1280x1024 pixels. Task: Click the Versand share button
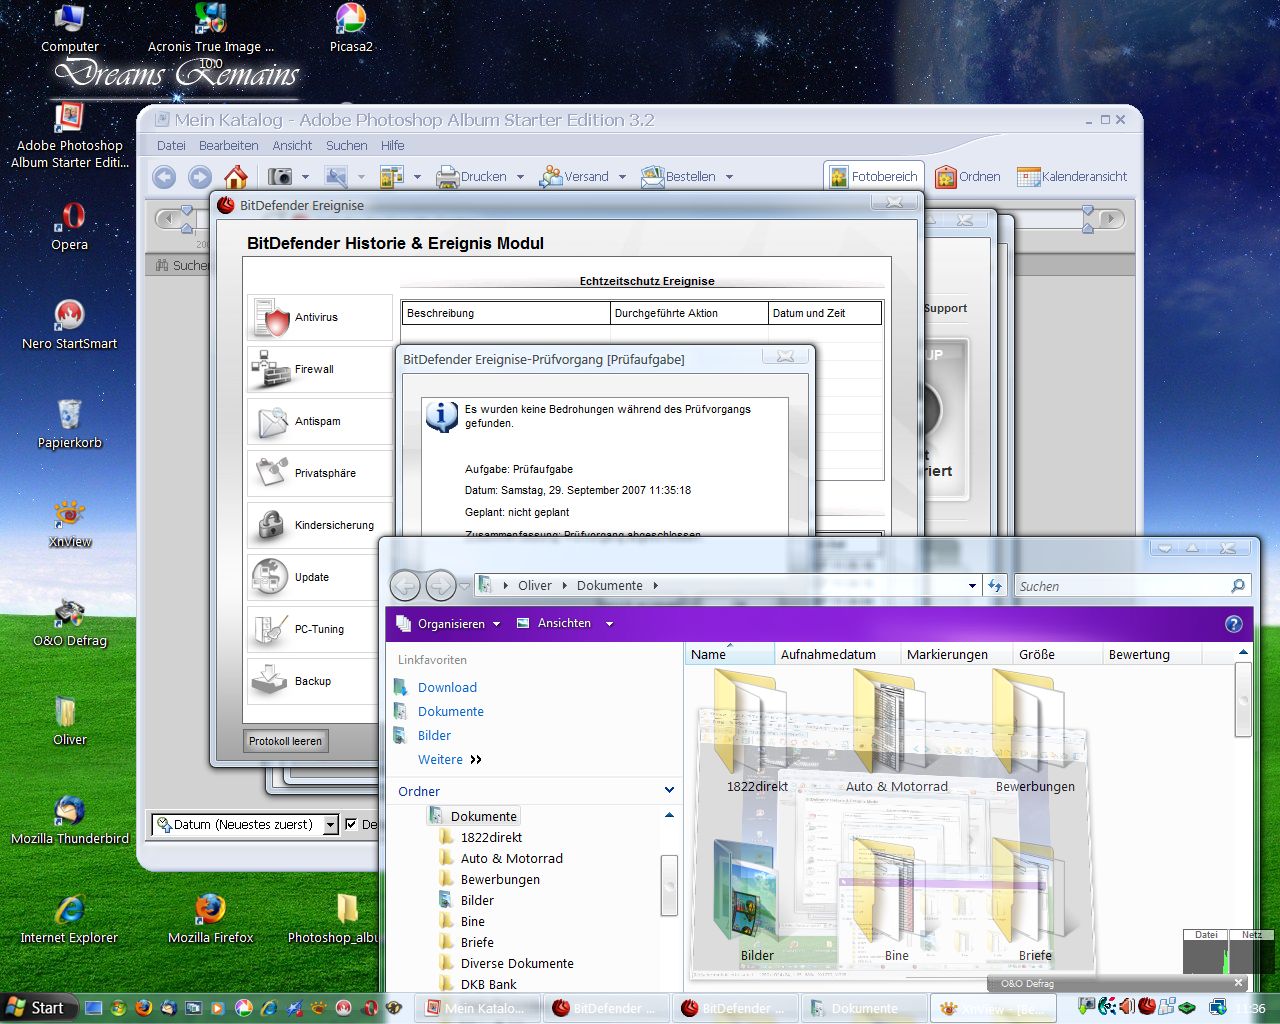574,177
